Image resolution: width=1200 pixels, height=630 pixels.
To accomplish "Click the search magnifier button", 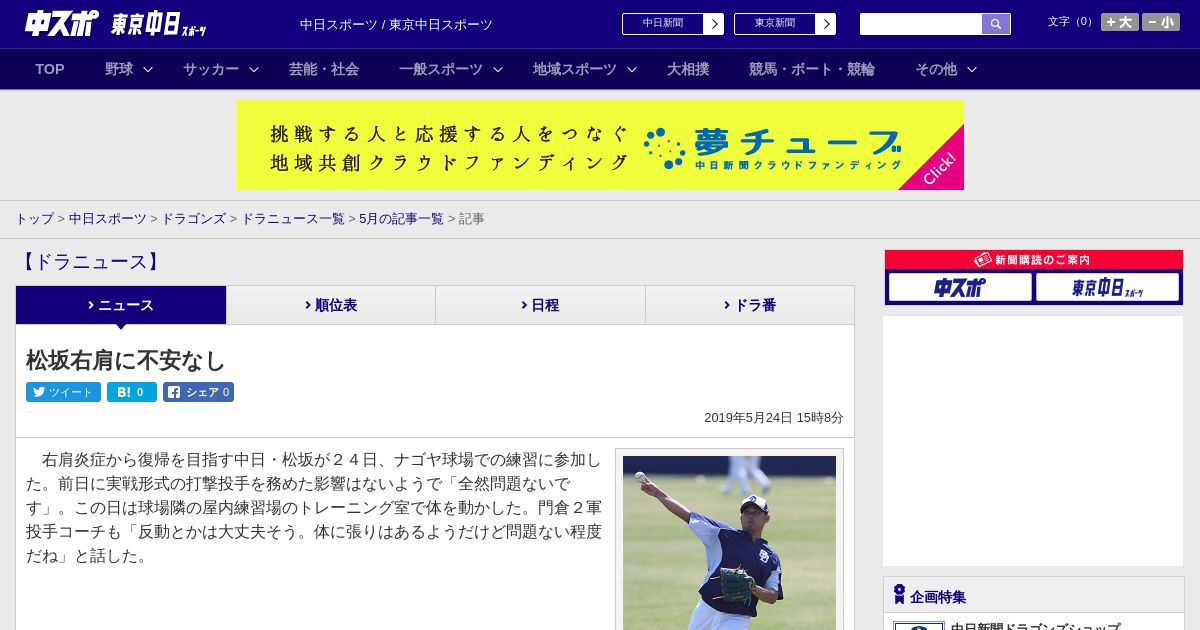I will point(996,24).
